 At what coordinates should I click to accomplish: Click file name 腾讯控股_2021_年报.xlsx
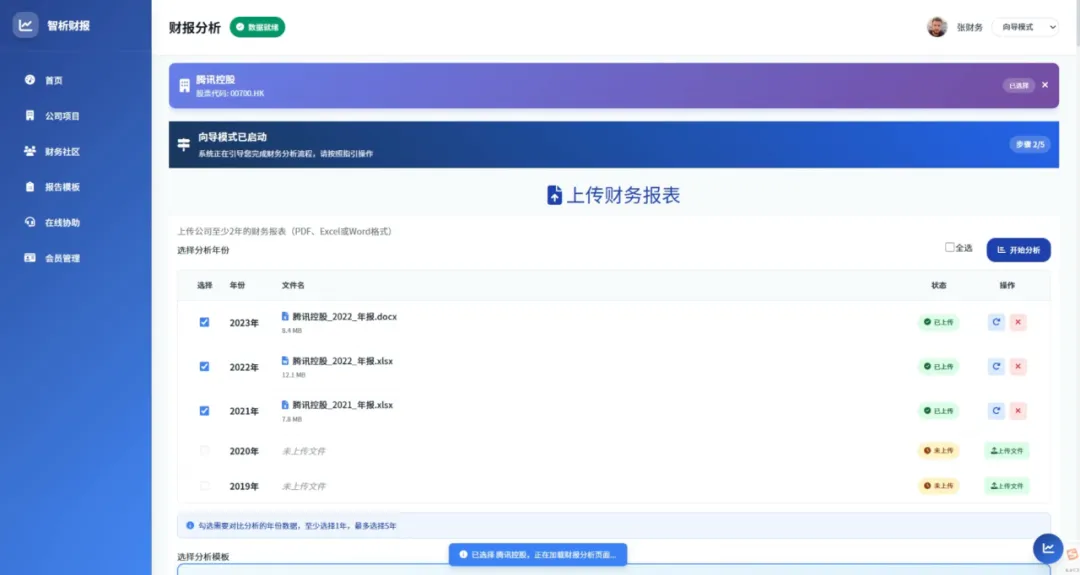tap(342, 405)
